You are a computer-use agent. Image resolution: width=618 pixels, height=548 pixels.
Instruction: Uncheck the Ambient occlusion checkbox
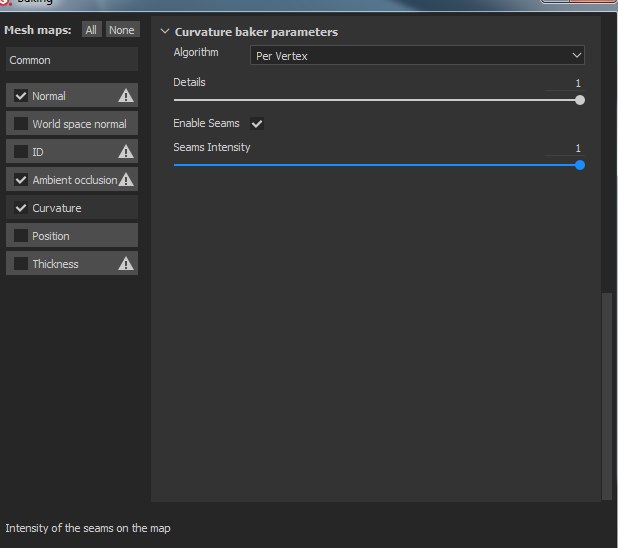click(x=20, y=180)
